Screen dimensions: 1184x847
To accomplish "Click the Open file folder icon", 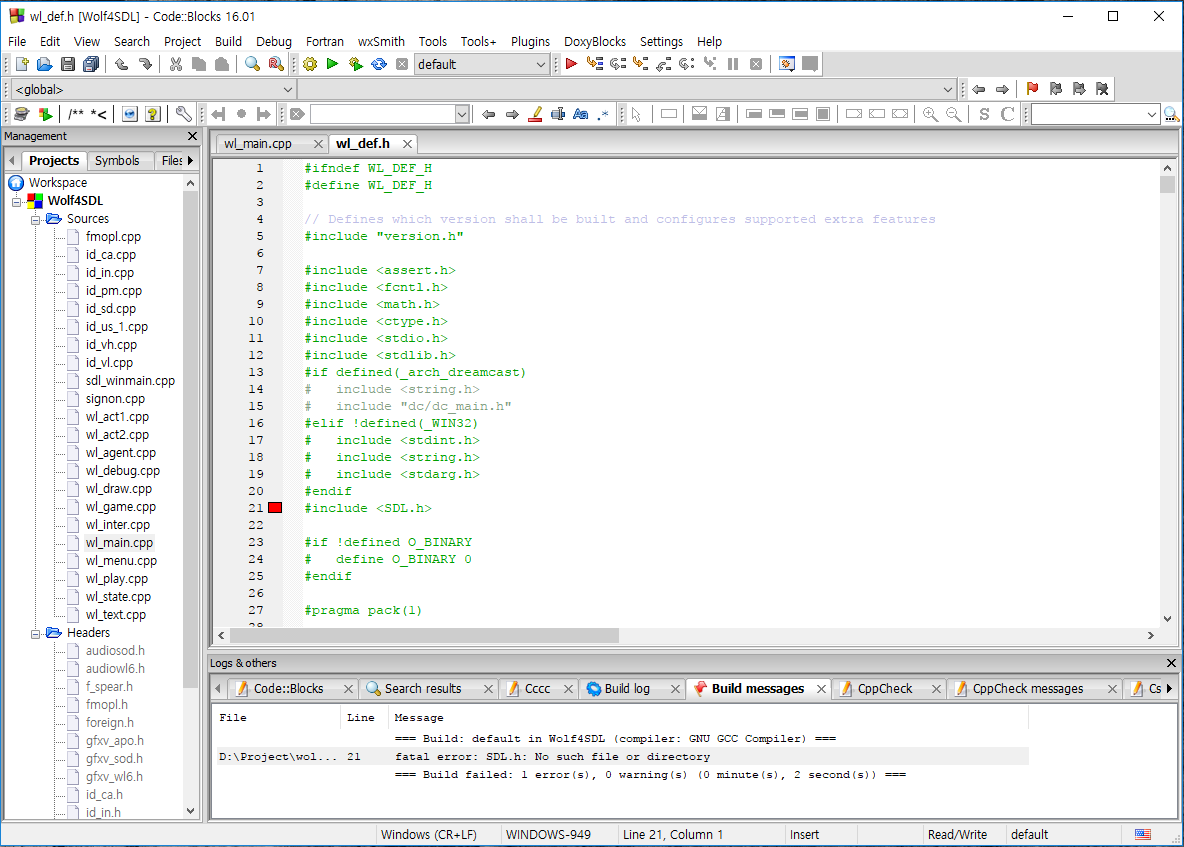I will point(45,64).
